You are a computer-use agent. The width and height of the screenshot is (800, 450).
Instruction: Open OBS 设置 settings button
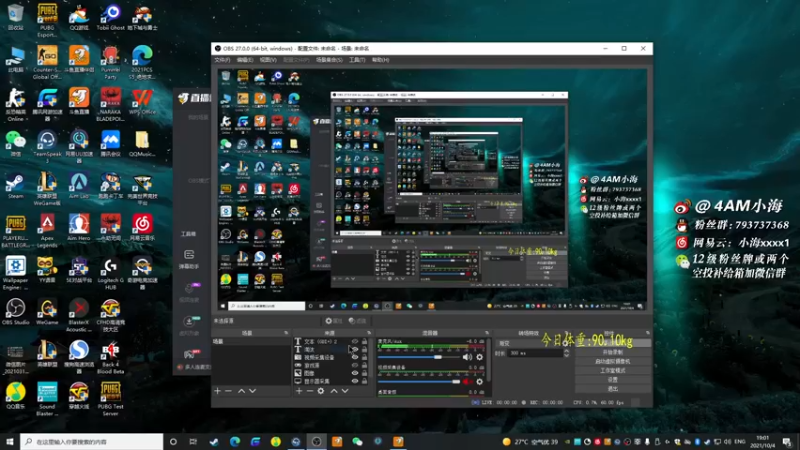click(x=613, y=380)
